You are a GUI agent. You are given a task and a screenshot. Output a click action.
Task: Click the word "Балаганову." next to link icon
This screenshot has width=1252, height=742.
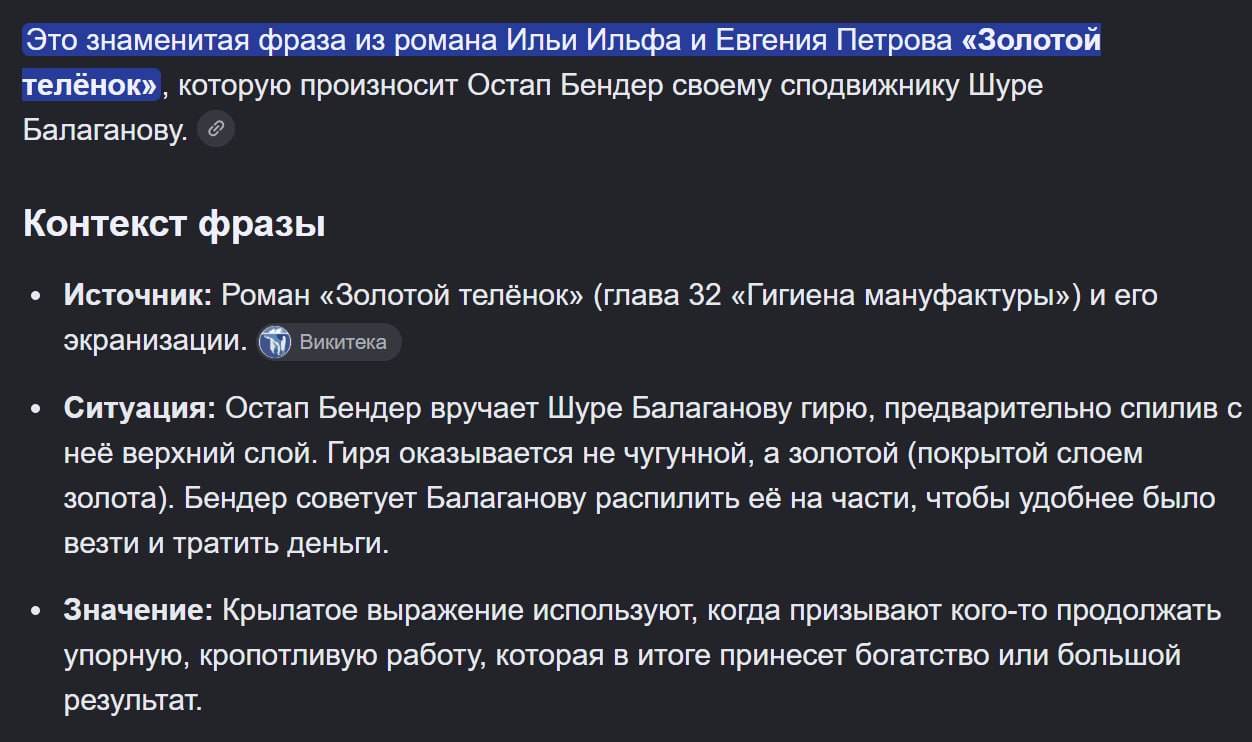(105, 130)
